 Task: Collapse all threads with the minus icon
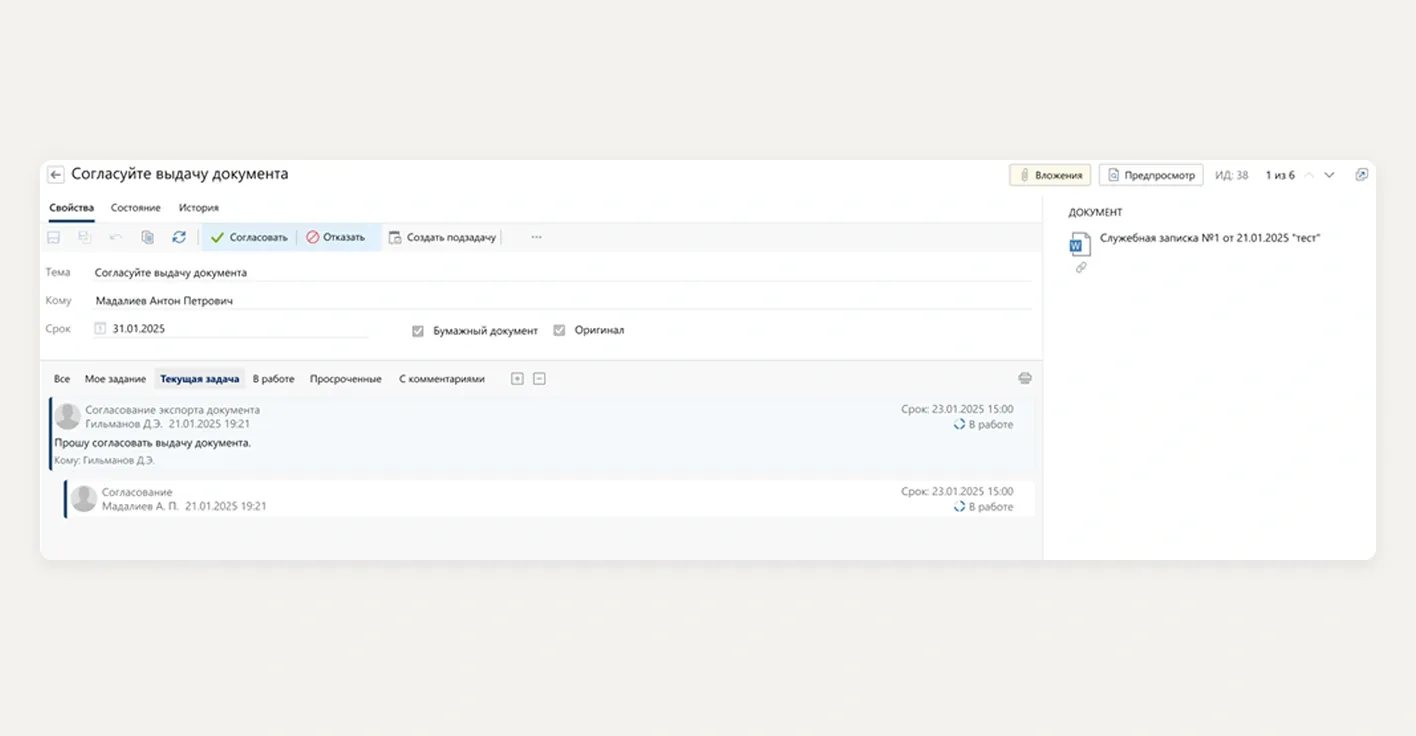click(x=539, y=379)
